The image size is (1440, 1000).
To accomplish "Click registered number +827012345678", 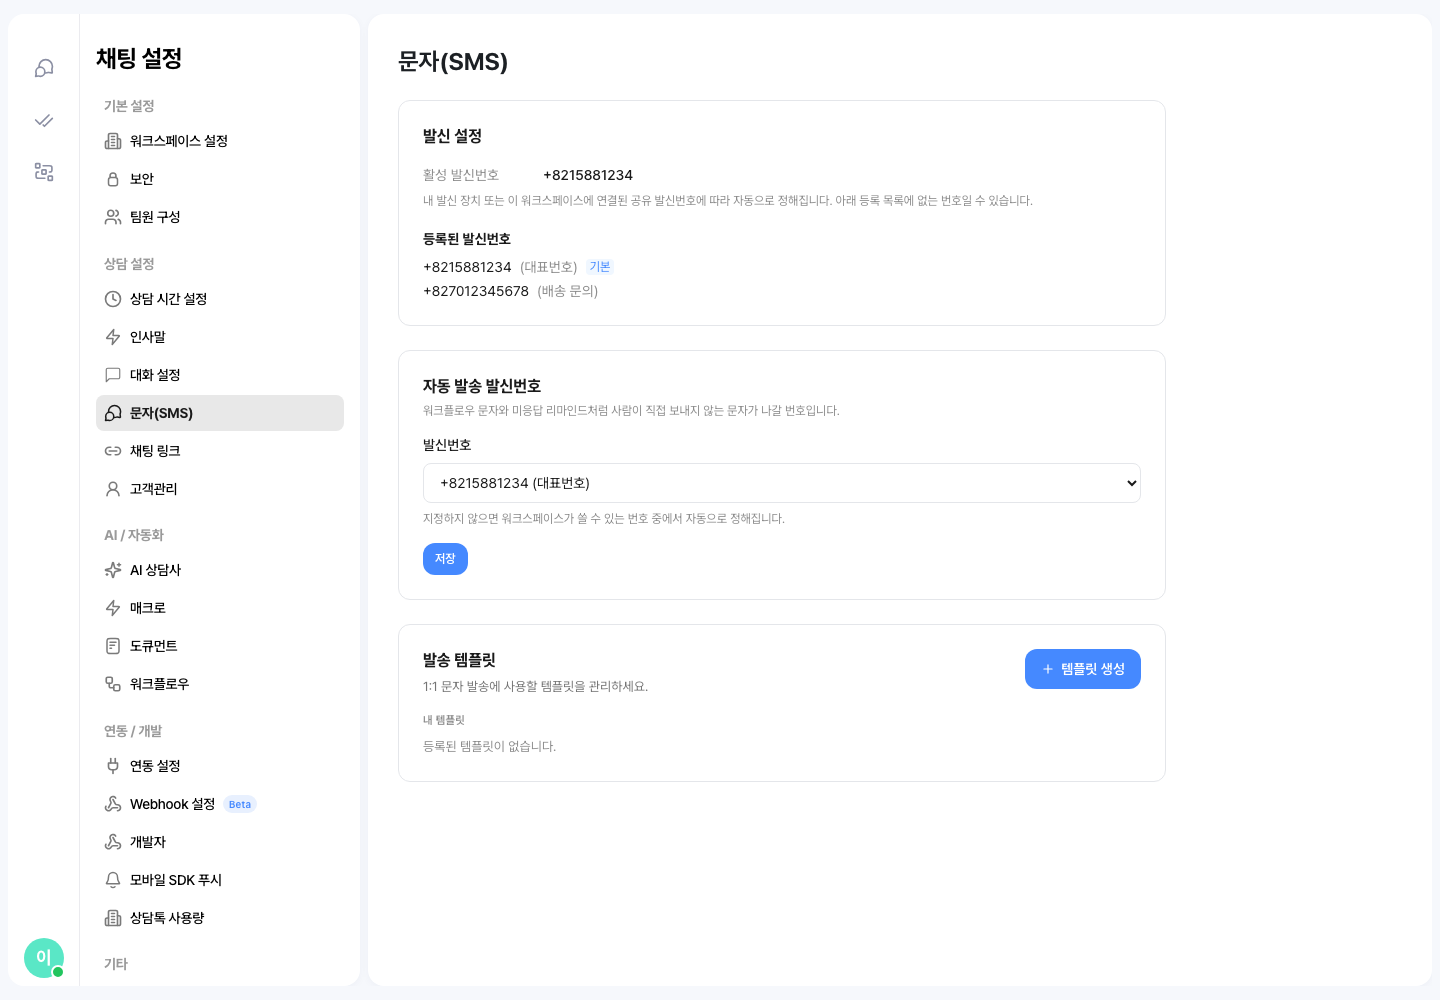I will point(476,291).
